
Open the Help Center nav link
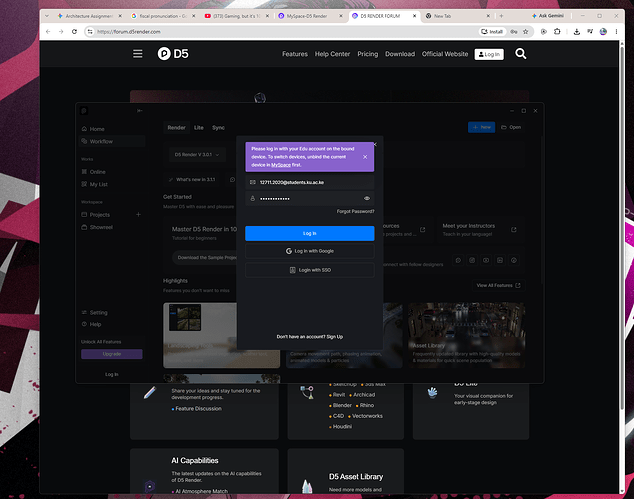point(332,54)
